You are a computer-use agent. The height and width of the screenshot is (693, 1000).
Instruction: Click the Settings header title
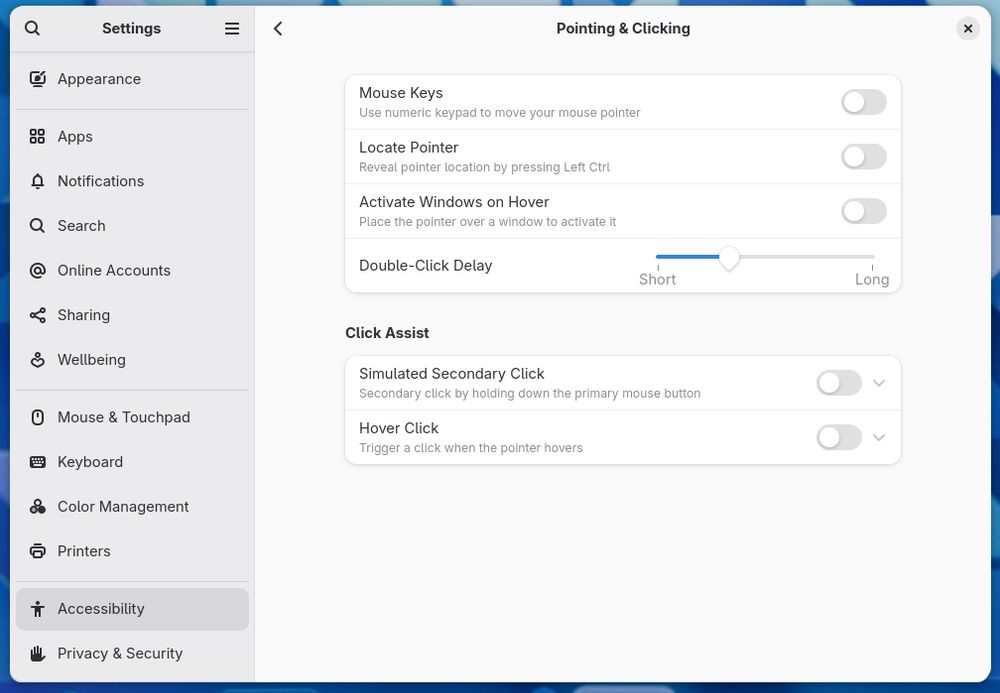coord(131,28)
